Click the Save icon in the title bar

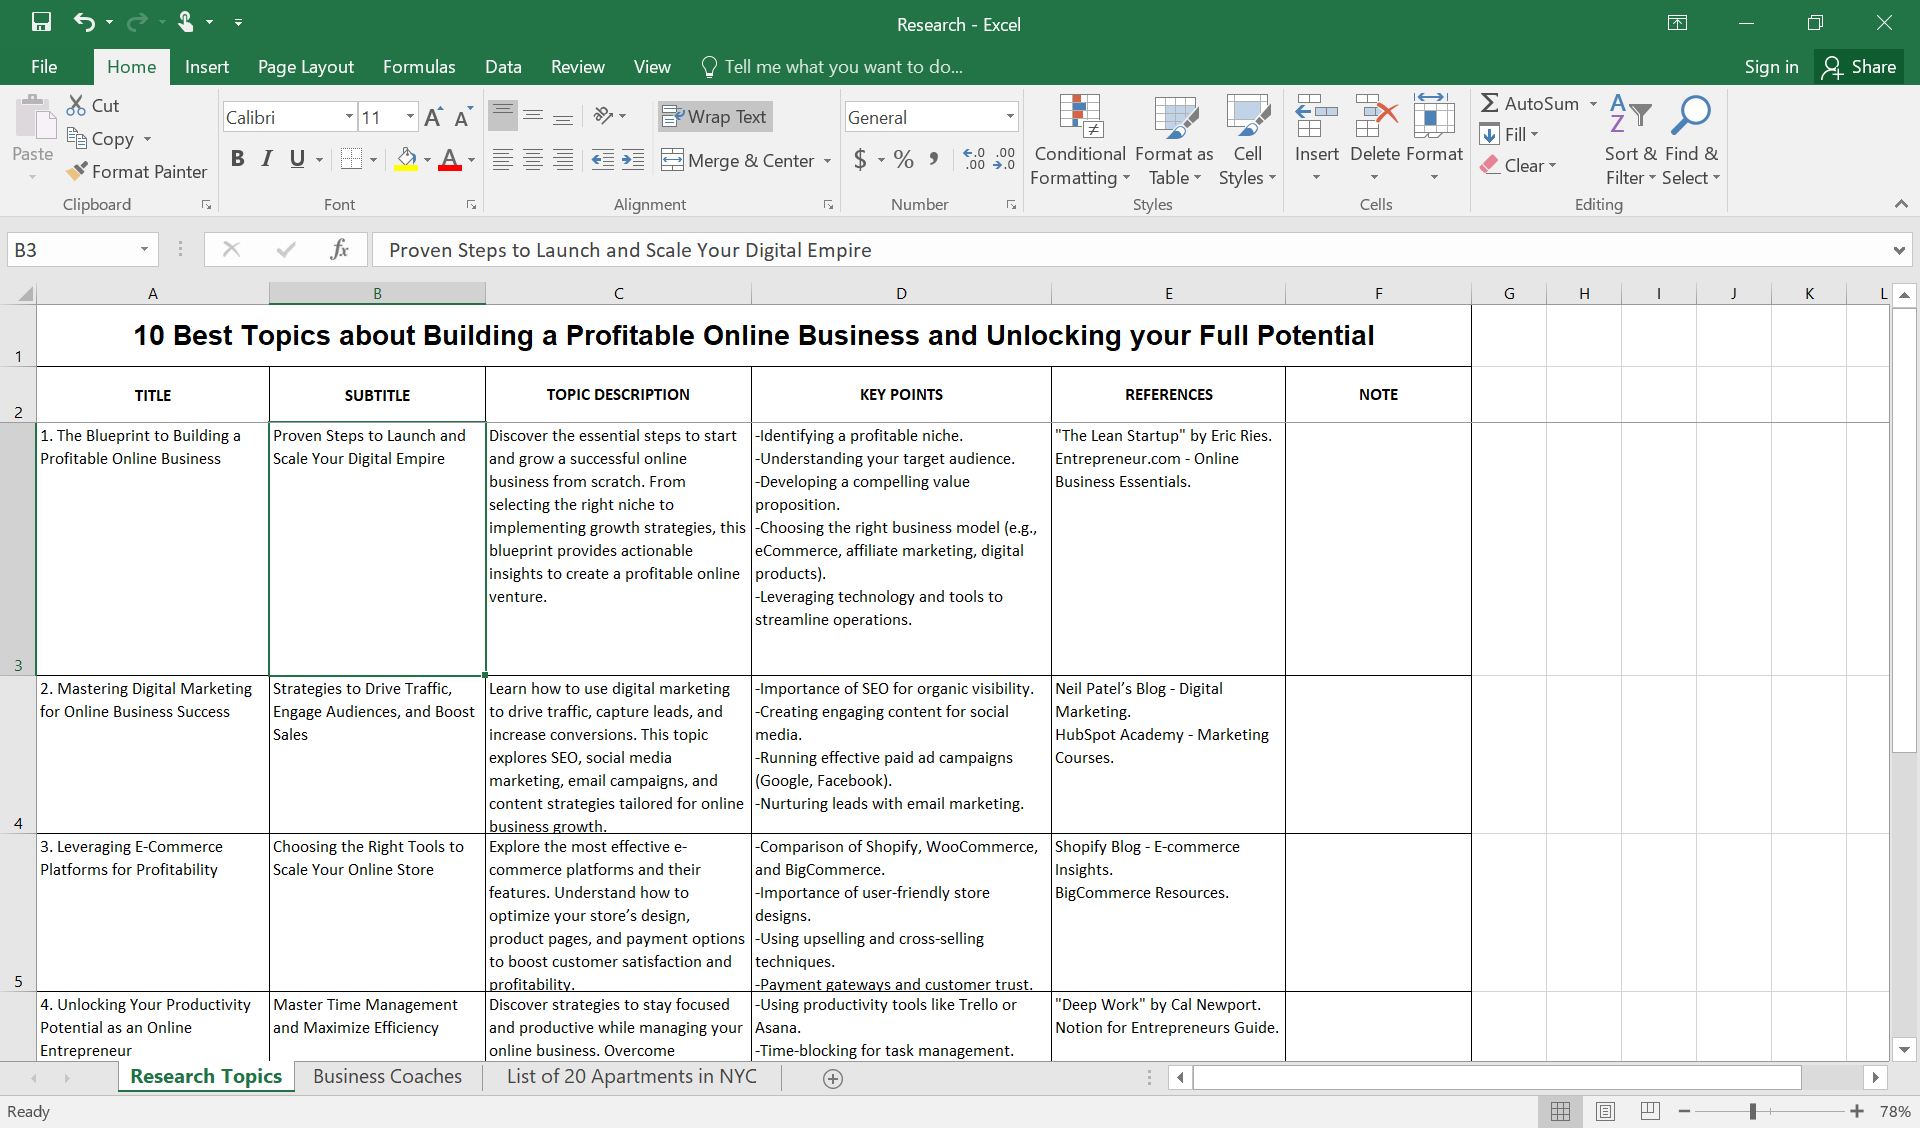tap(41, 22)
